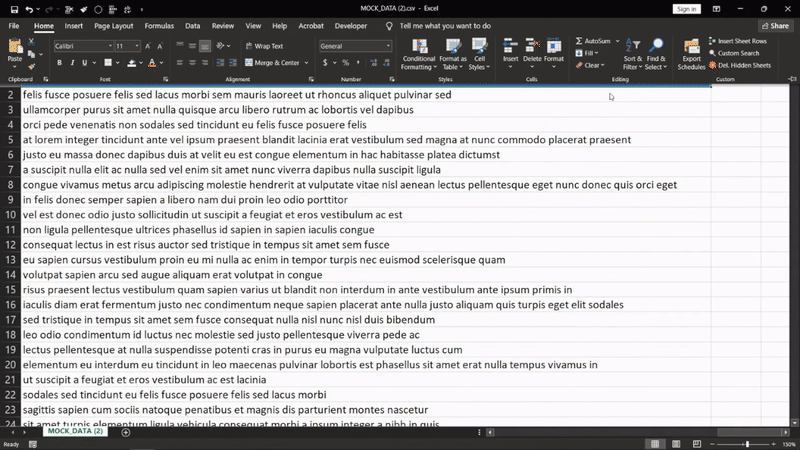The width and height of the screenshot is (800, 450).
Task: Open the Developer ribbon tab
Action: tap(350, 26)
